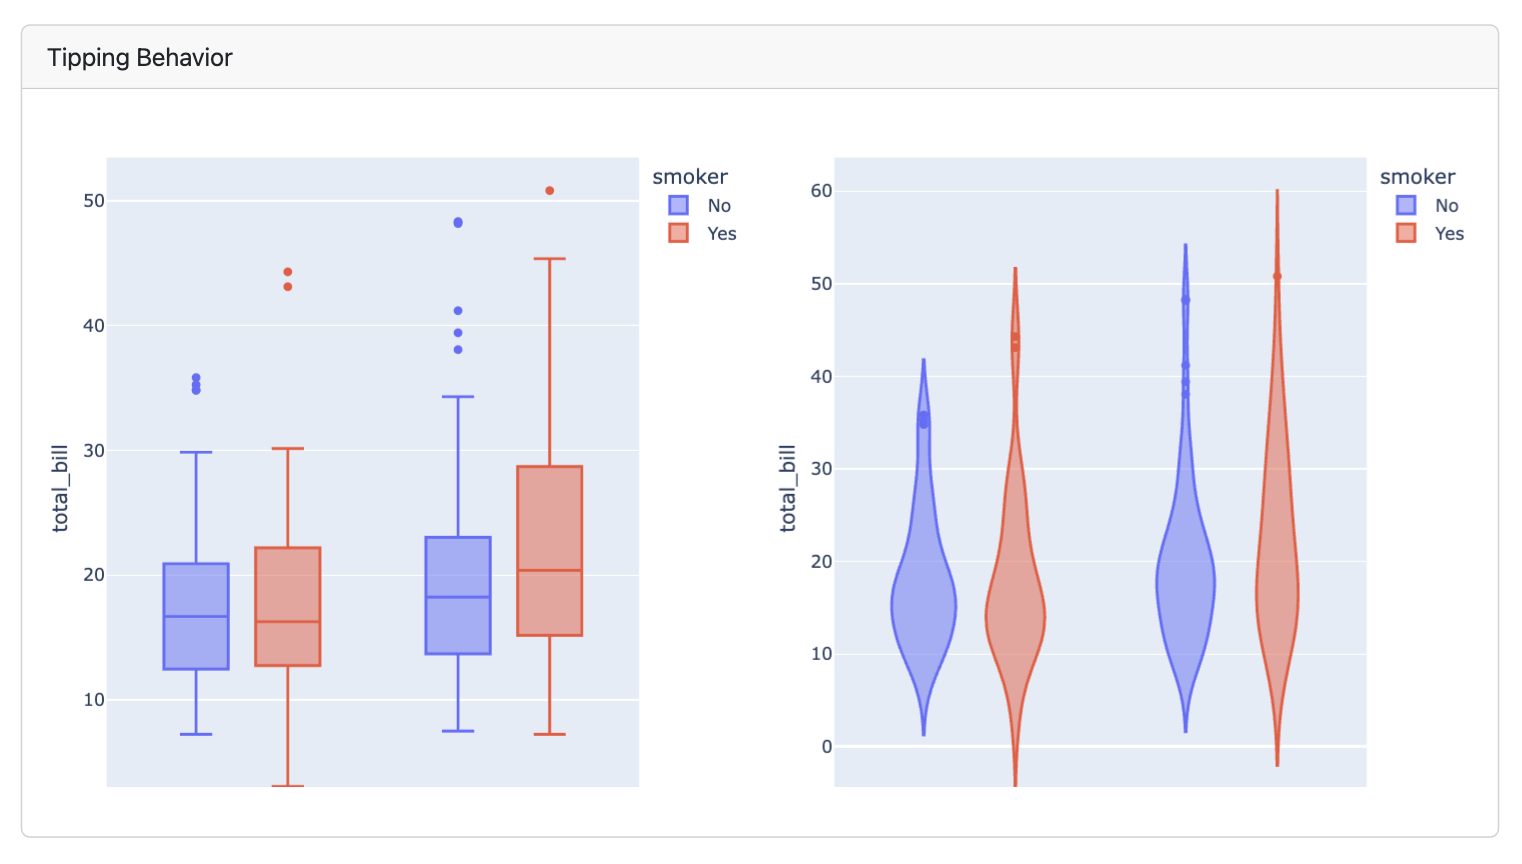
Task: Click the "Yes" legend label in the box plot
Action: (721, 233)
